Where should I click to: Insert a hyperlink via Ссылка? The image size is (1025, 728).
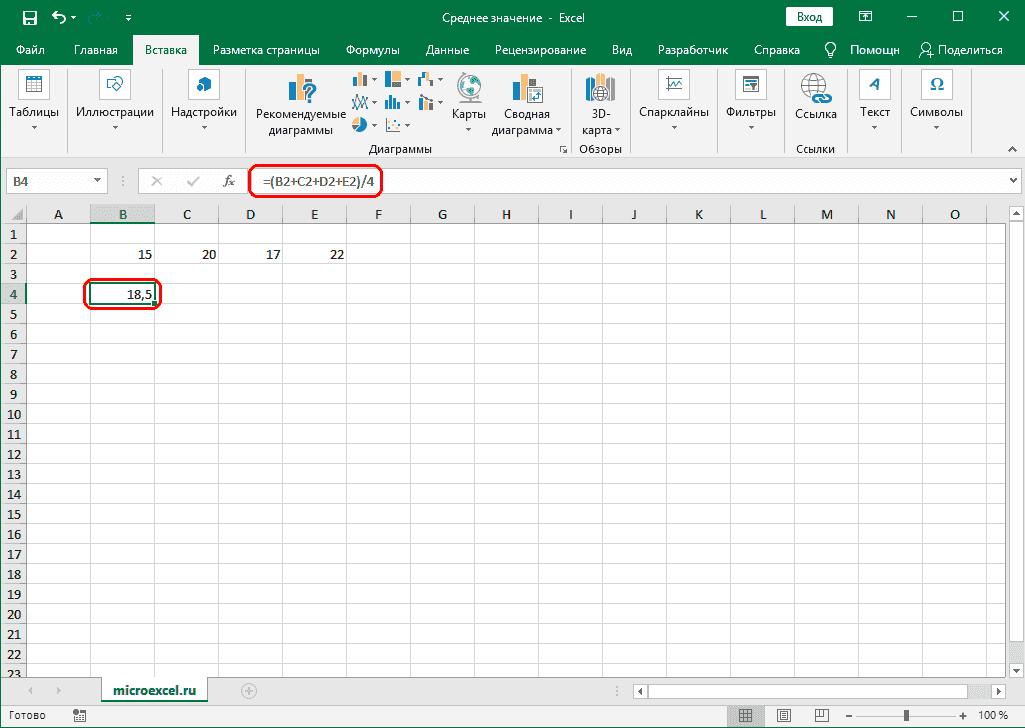point(815,100)
